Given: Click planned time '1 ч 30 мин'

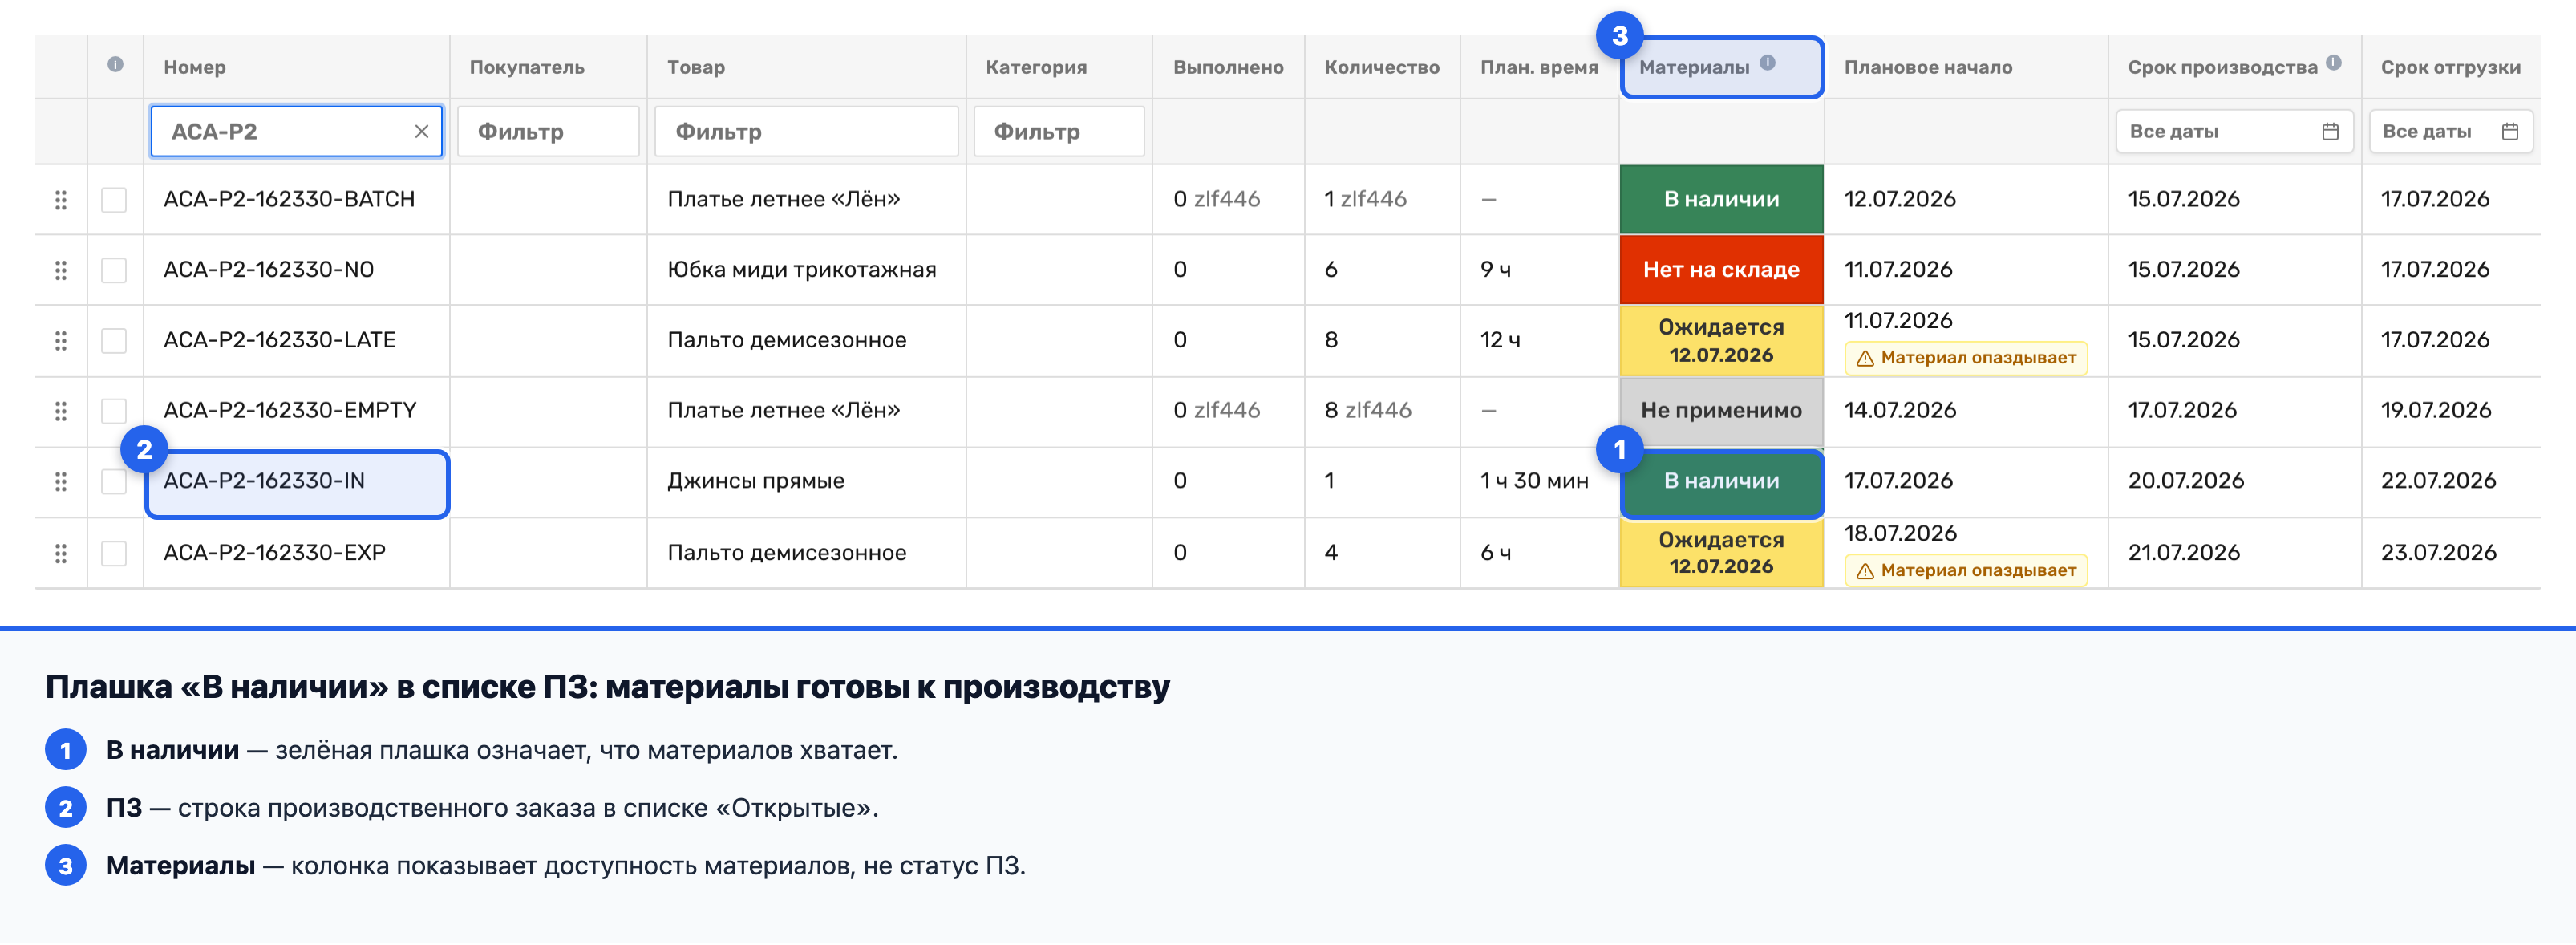Looking at the screenshot, I should click(x=1534, y=481).
